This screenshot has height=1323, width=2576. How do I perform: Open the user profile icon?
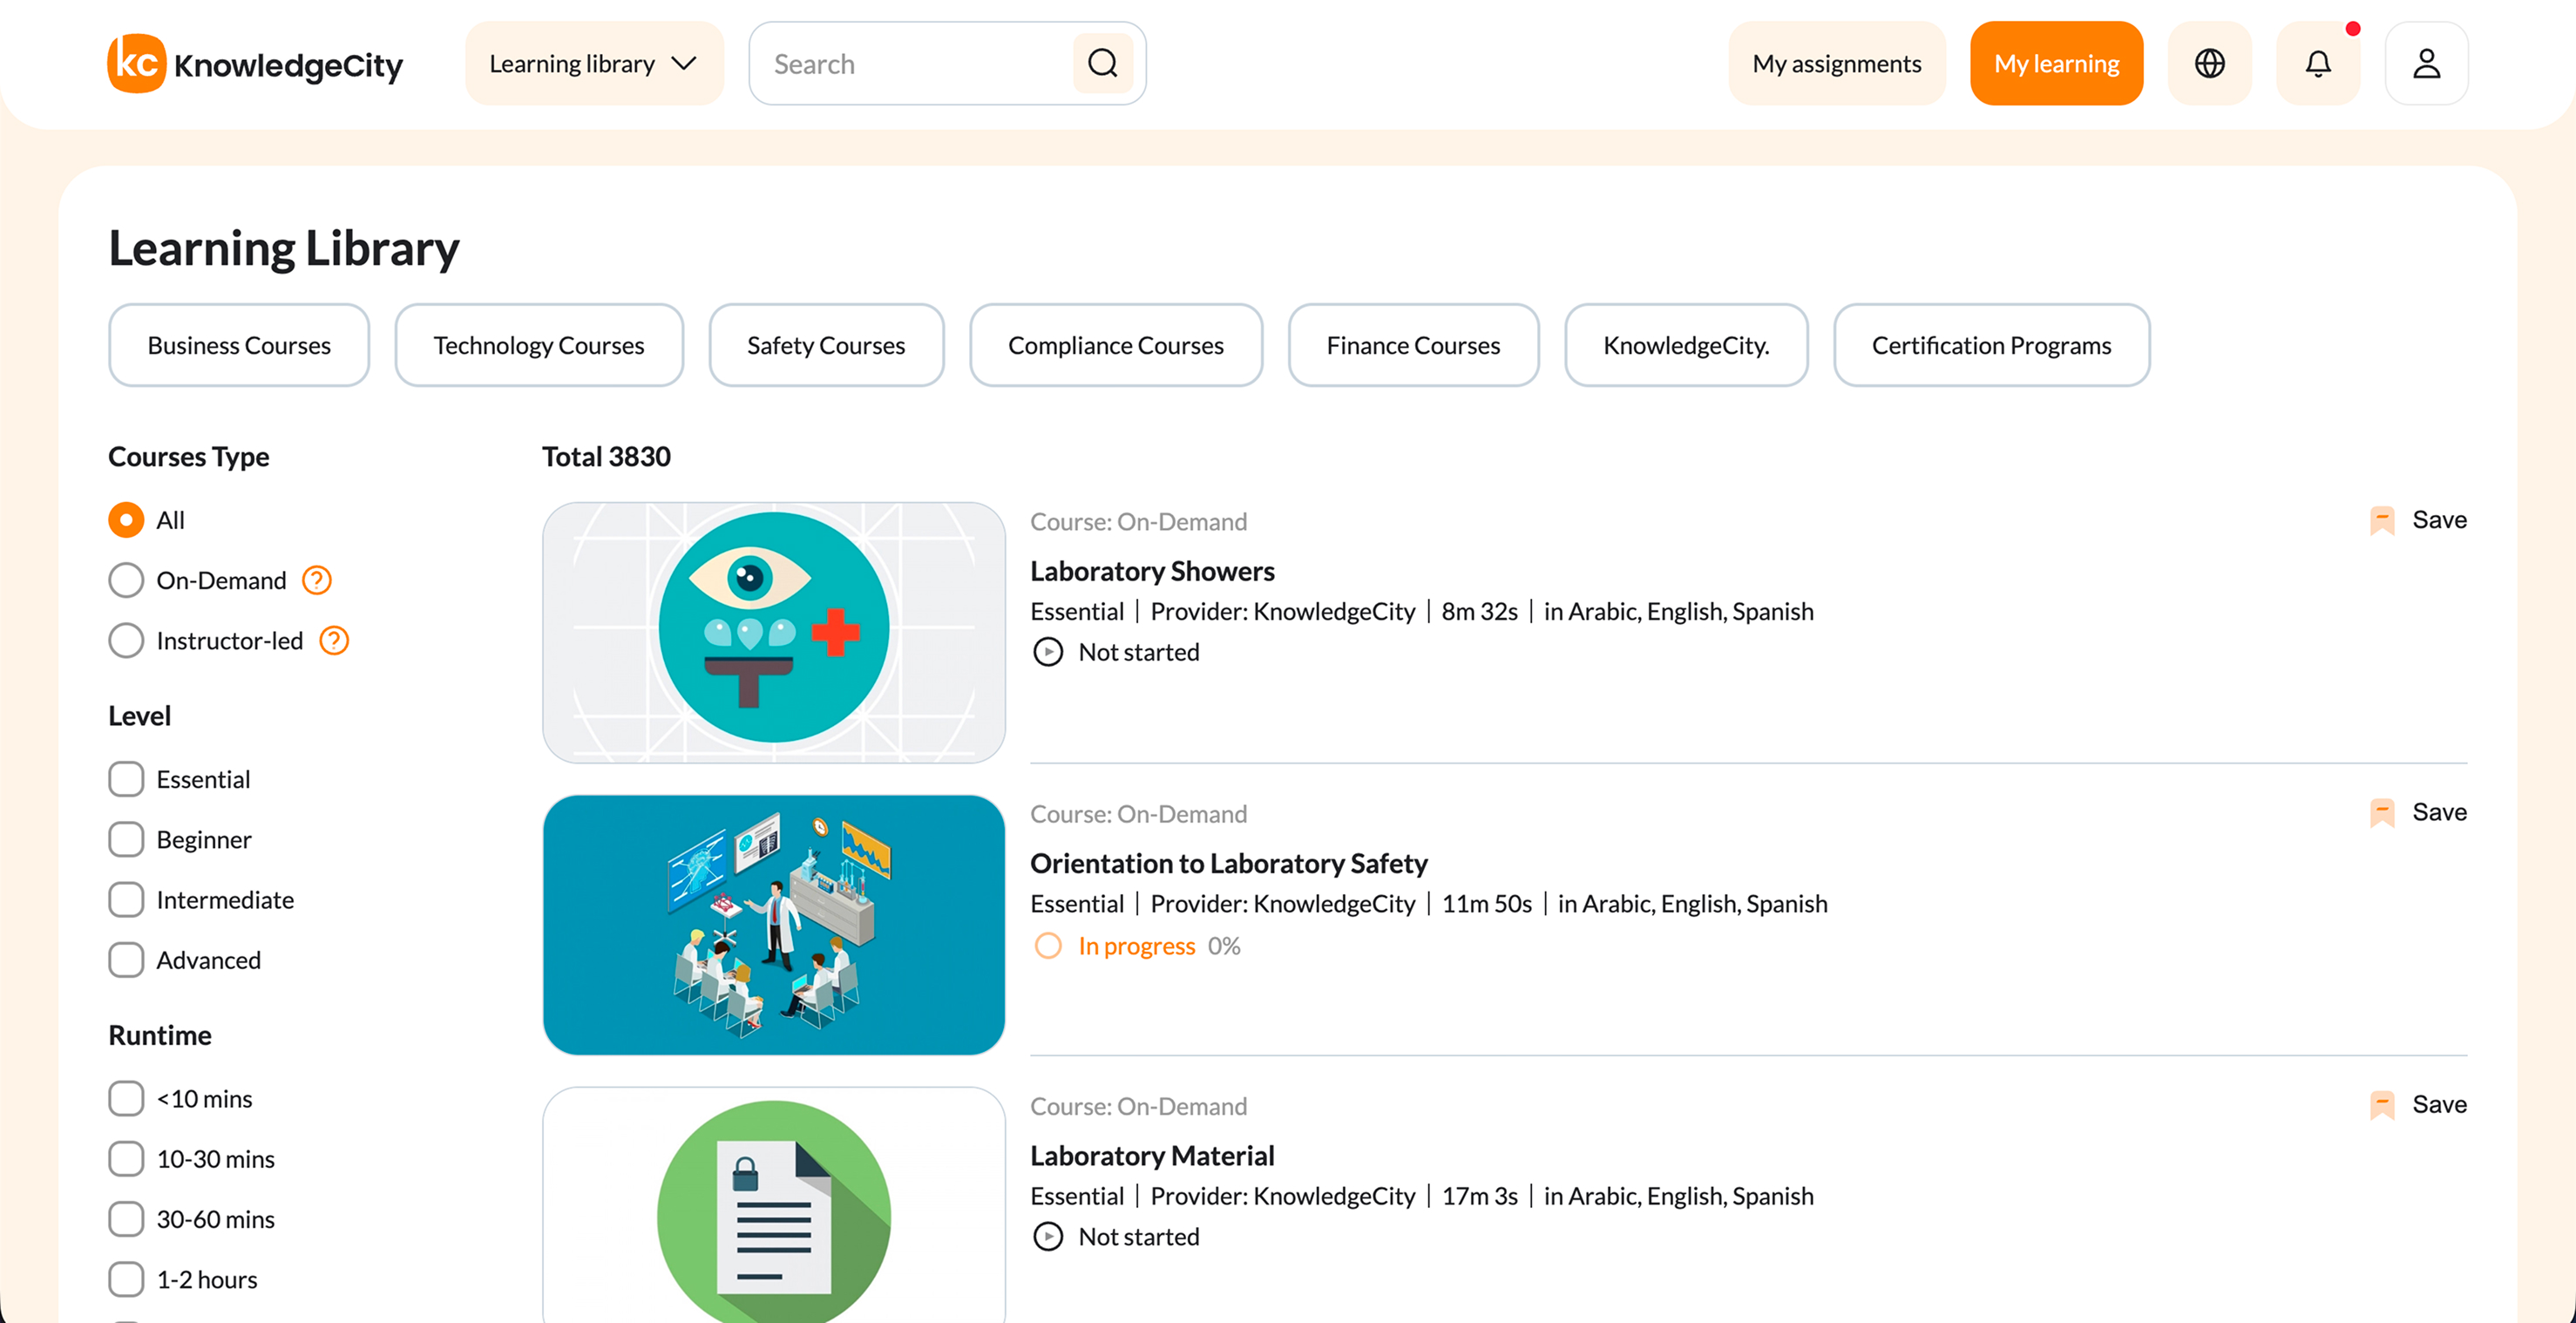2427,63
